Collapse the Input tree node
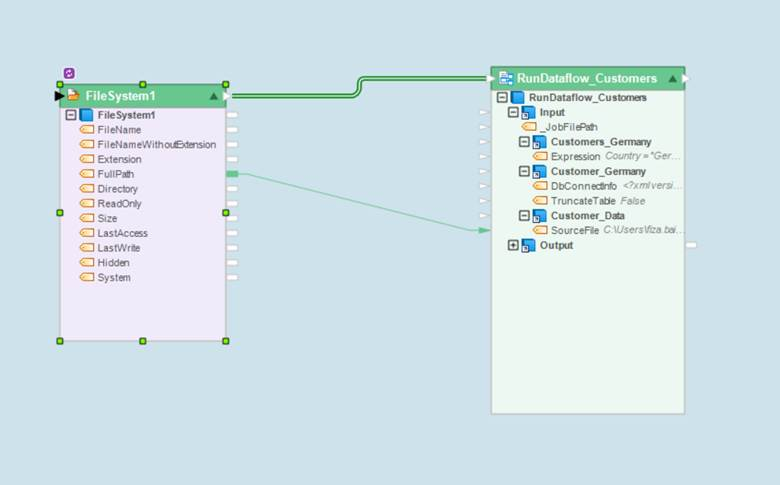 pyautogui.click(x=514, y=113)
